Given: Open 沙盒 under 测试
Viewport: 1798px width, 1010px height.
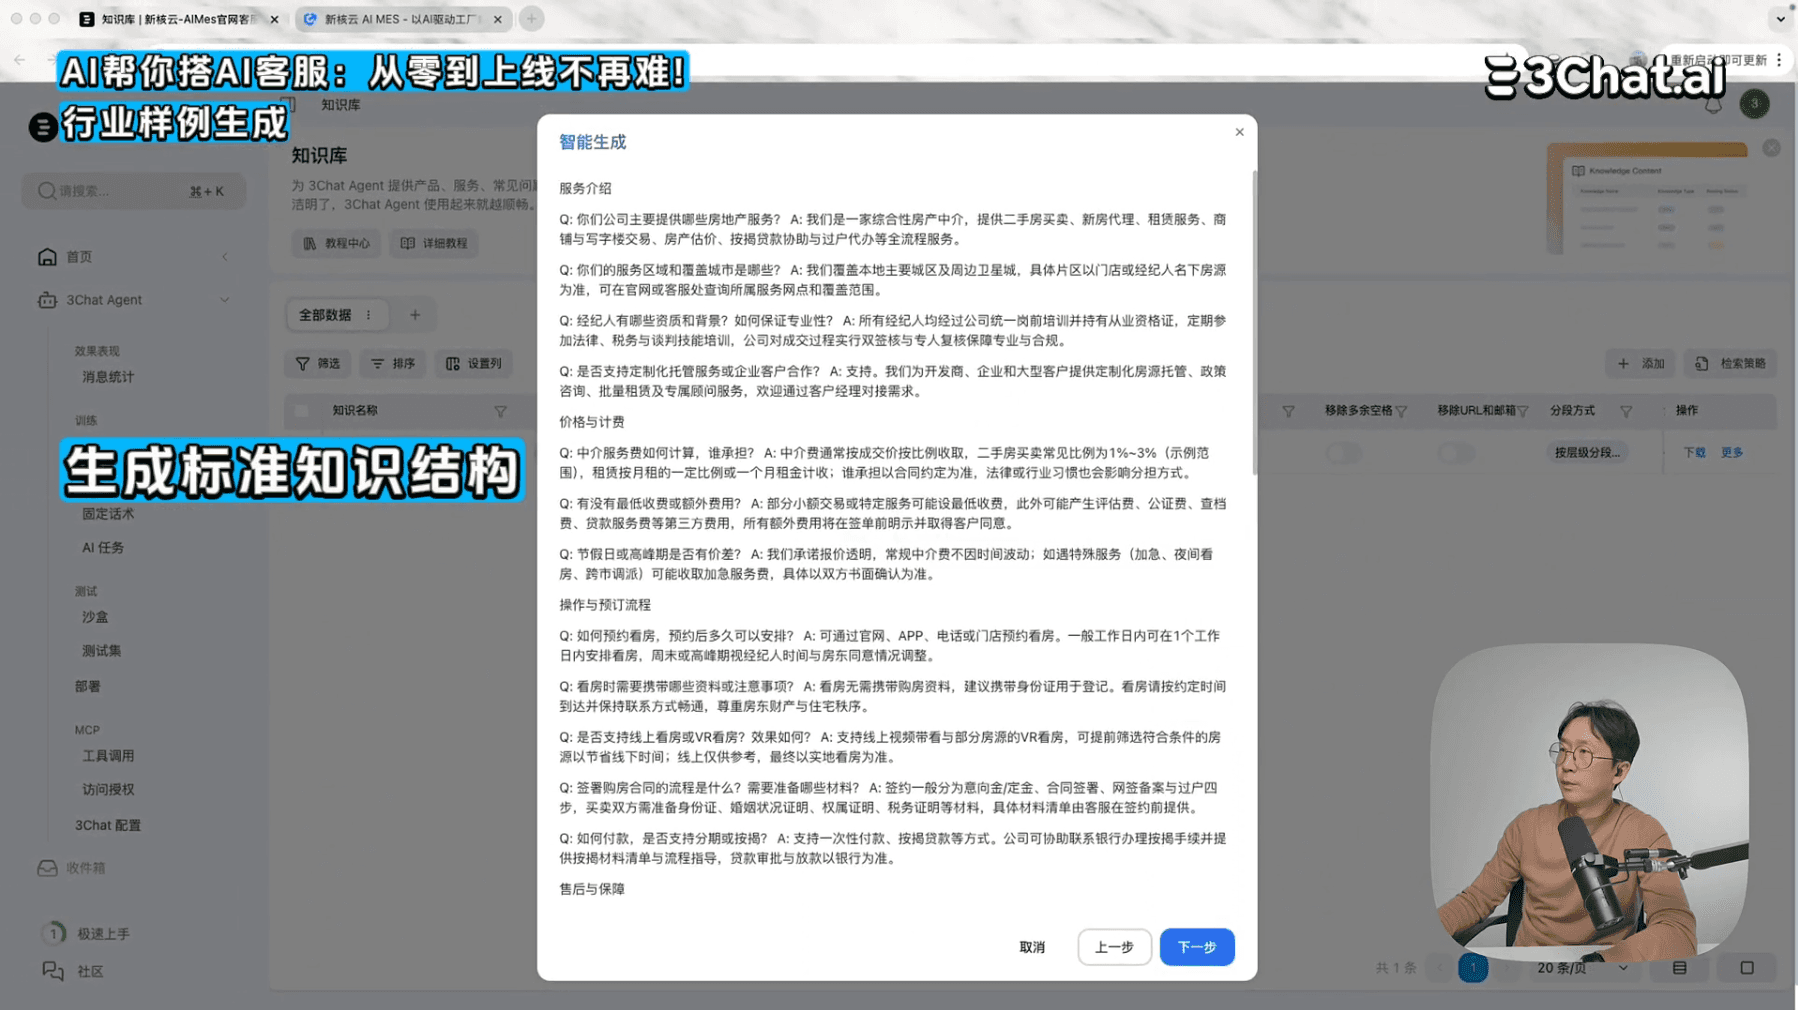Looking at the screenshot, I should (x=95, y=617).
